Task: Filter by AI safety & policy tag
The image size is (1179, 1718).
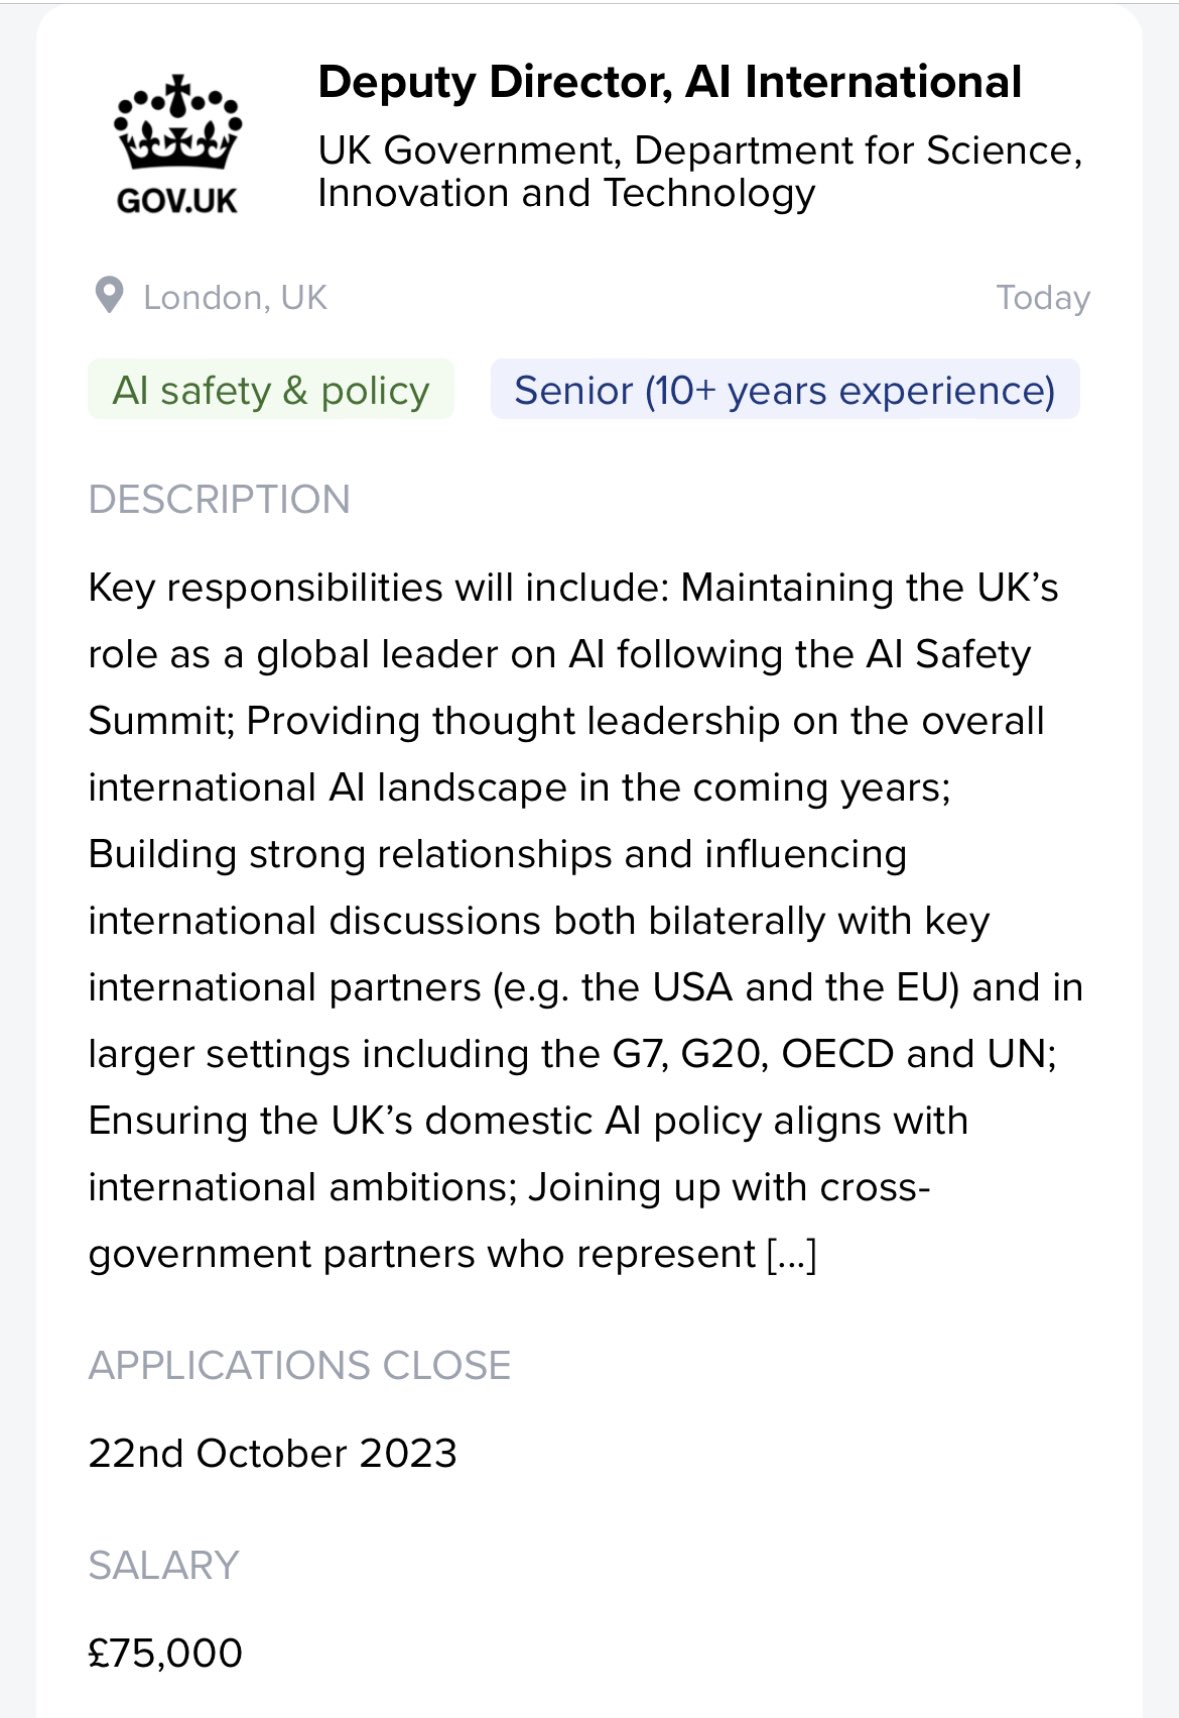Action: coord(271,390)
